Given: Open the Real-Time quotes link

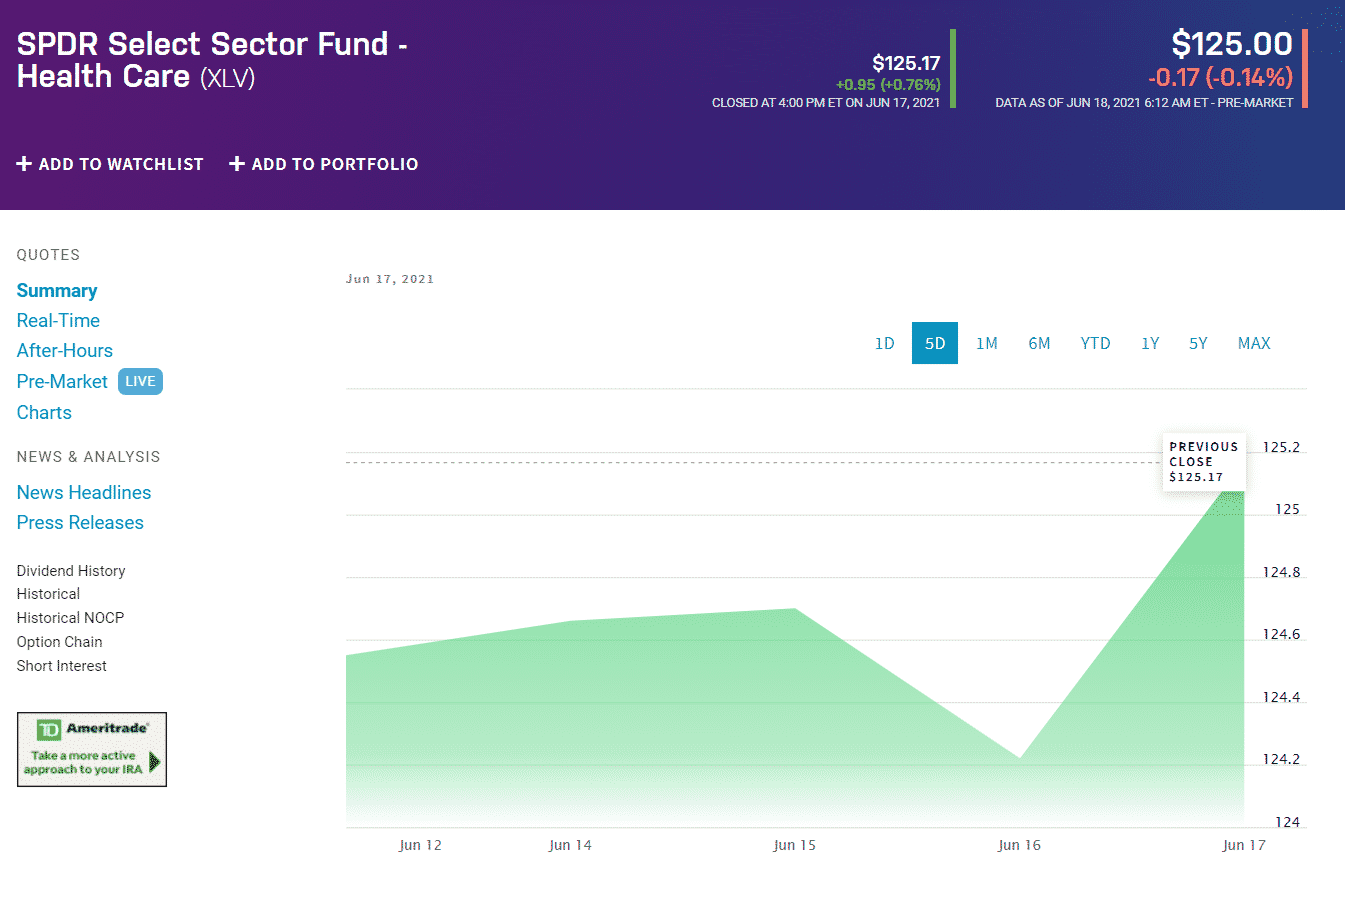Looking at the screenshot, I should (58, 320).
